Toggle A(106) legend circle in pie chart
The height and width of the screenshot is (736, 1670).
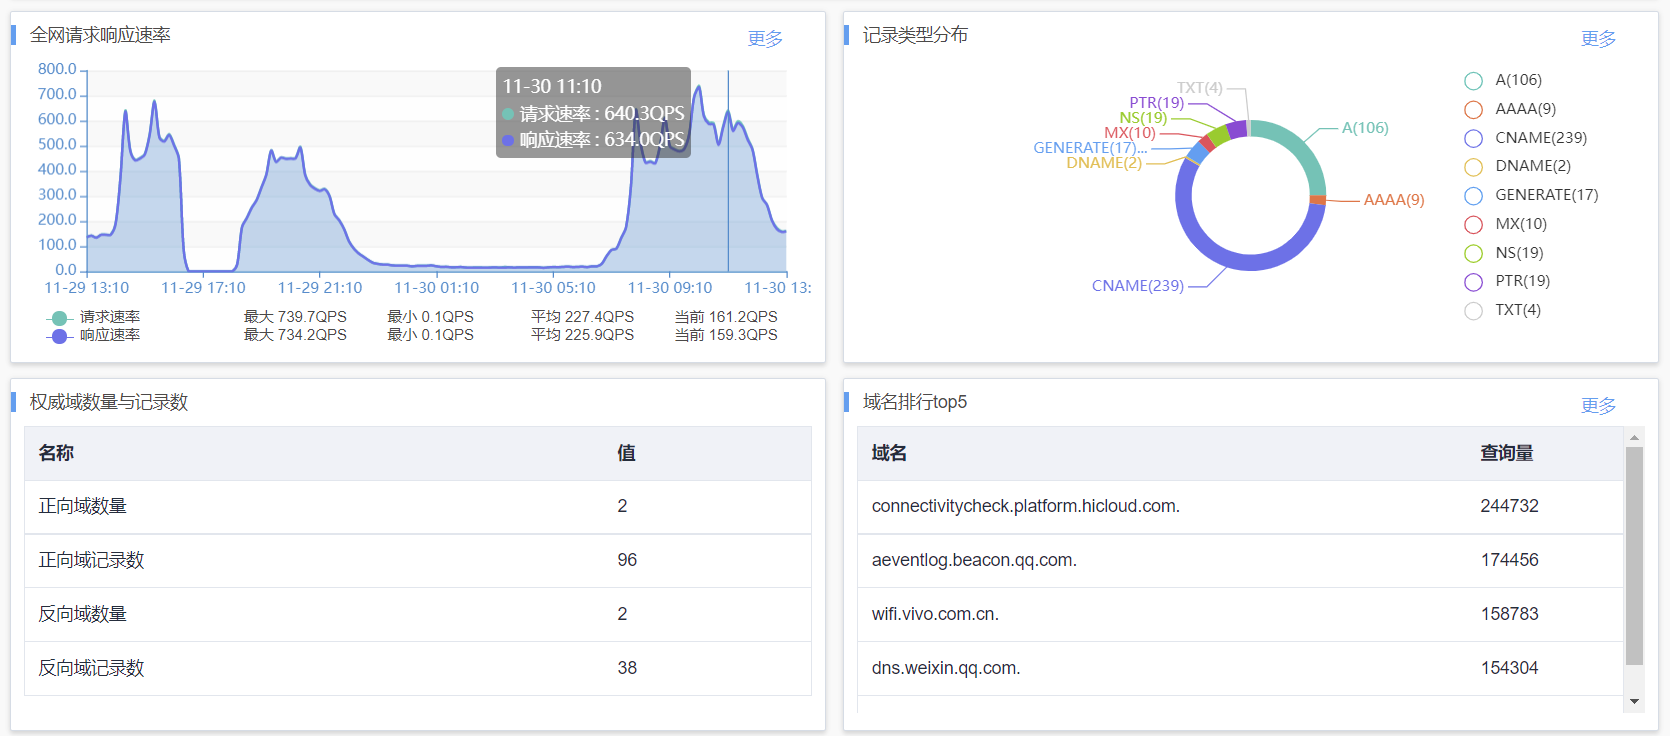point(1473,81)
